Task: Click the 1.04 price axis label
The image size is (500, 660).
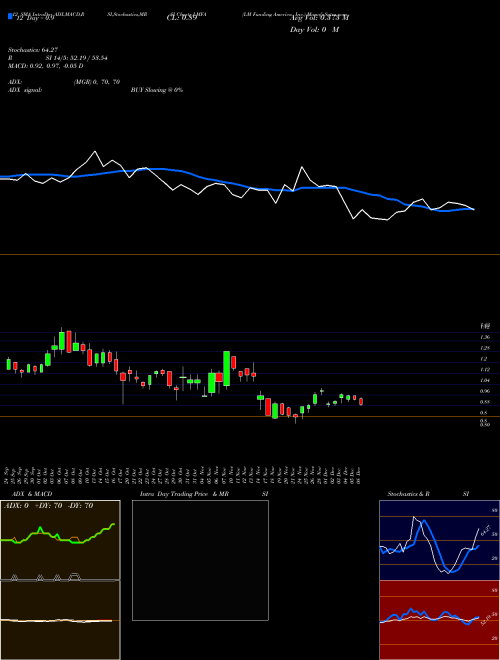Action: coord(485,381)
